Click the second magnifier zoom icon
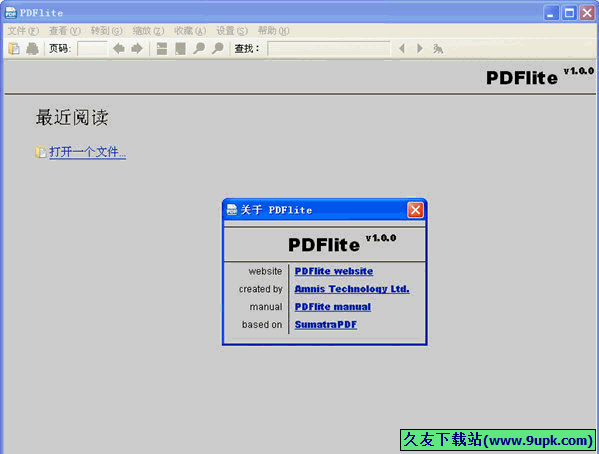The width and height of the screenshot is (599, 454). tap(218, 49)
